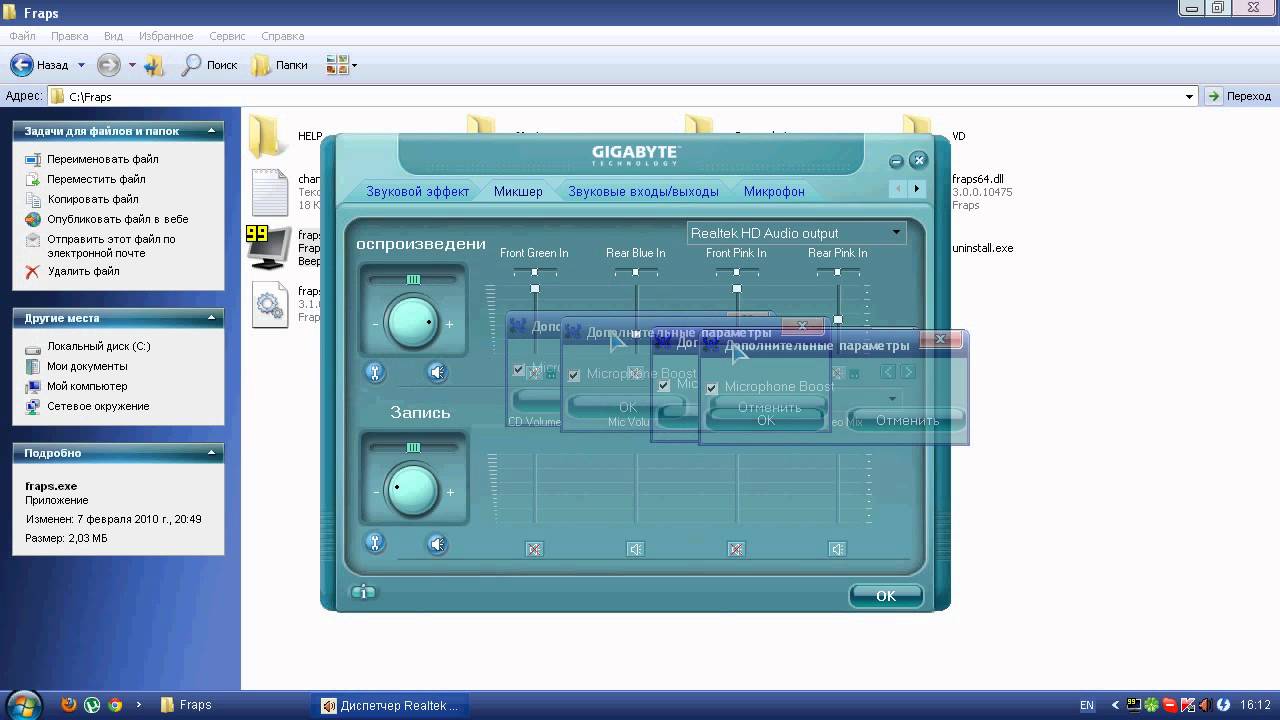The height and width of the screenshot is (720, 1280).
Task: Click the minus next to the playback knob
Action: click(376, 324)
